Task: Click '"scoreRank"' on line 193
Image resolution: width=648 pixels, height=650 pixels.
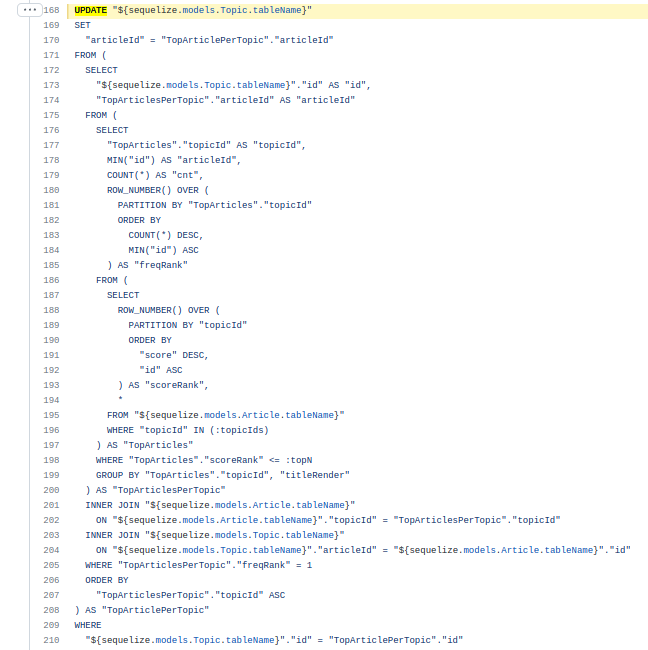Action: [x=174, y=385]
